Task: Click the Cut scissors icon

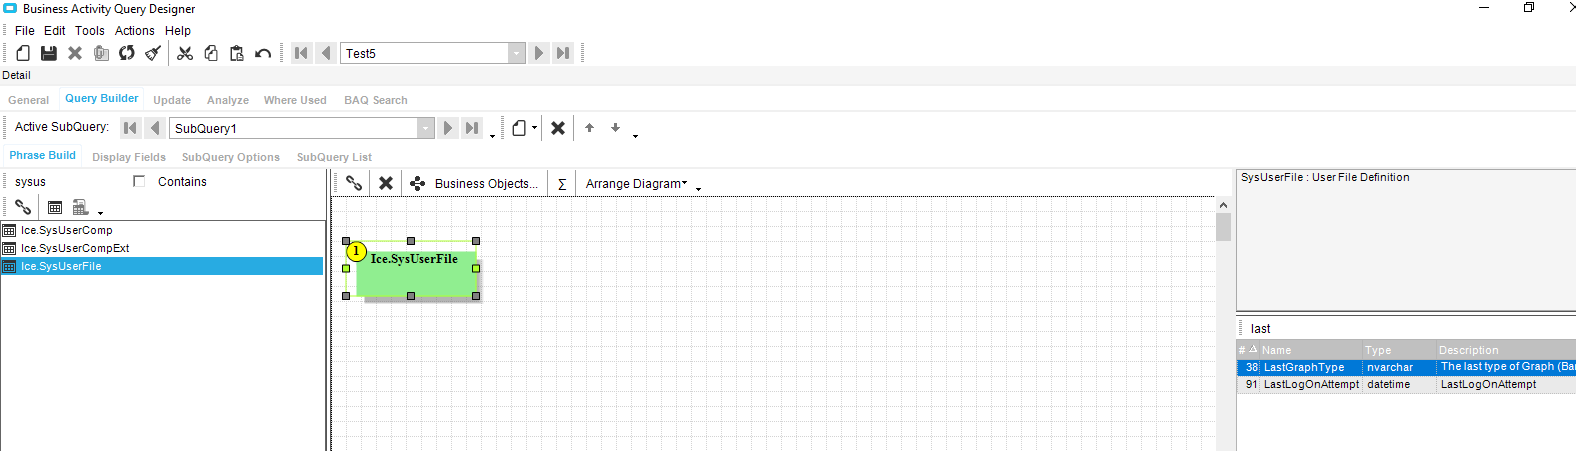Action: coord(185,53)
